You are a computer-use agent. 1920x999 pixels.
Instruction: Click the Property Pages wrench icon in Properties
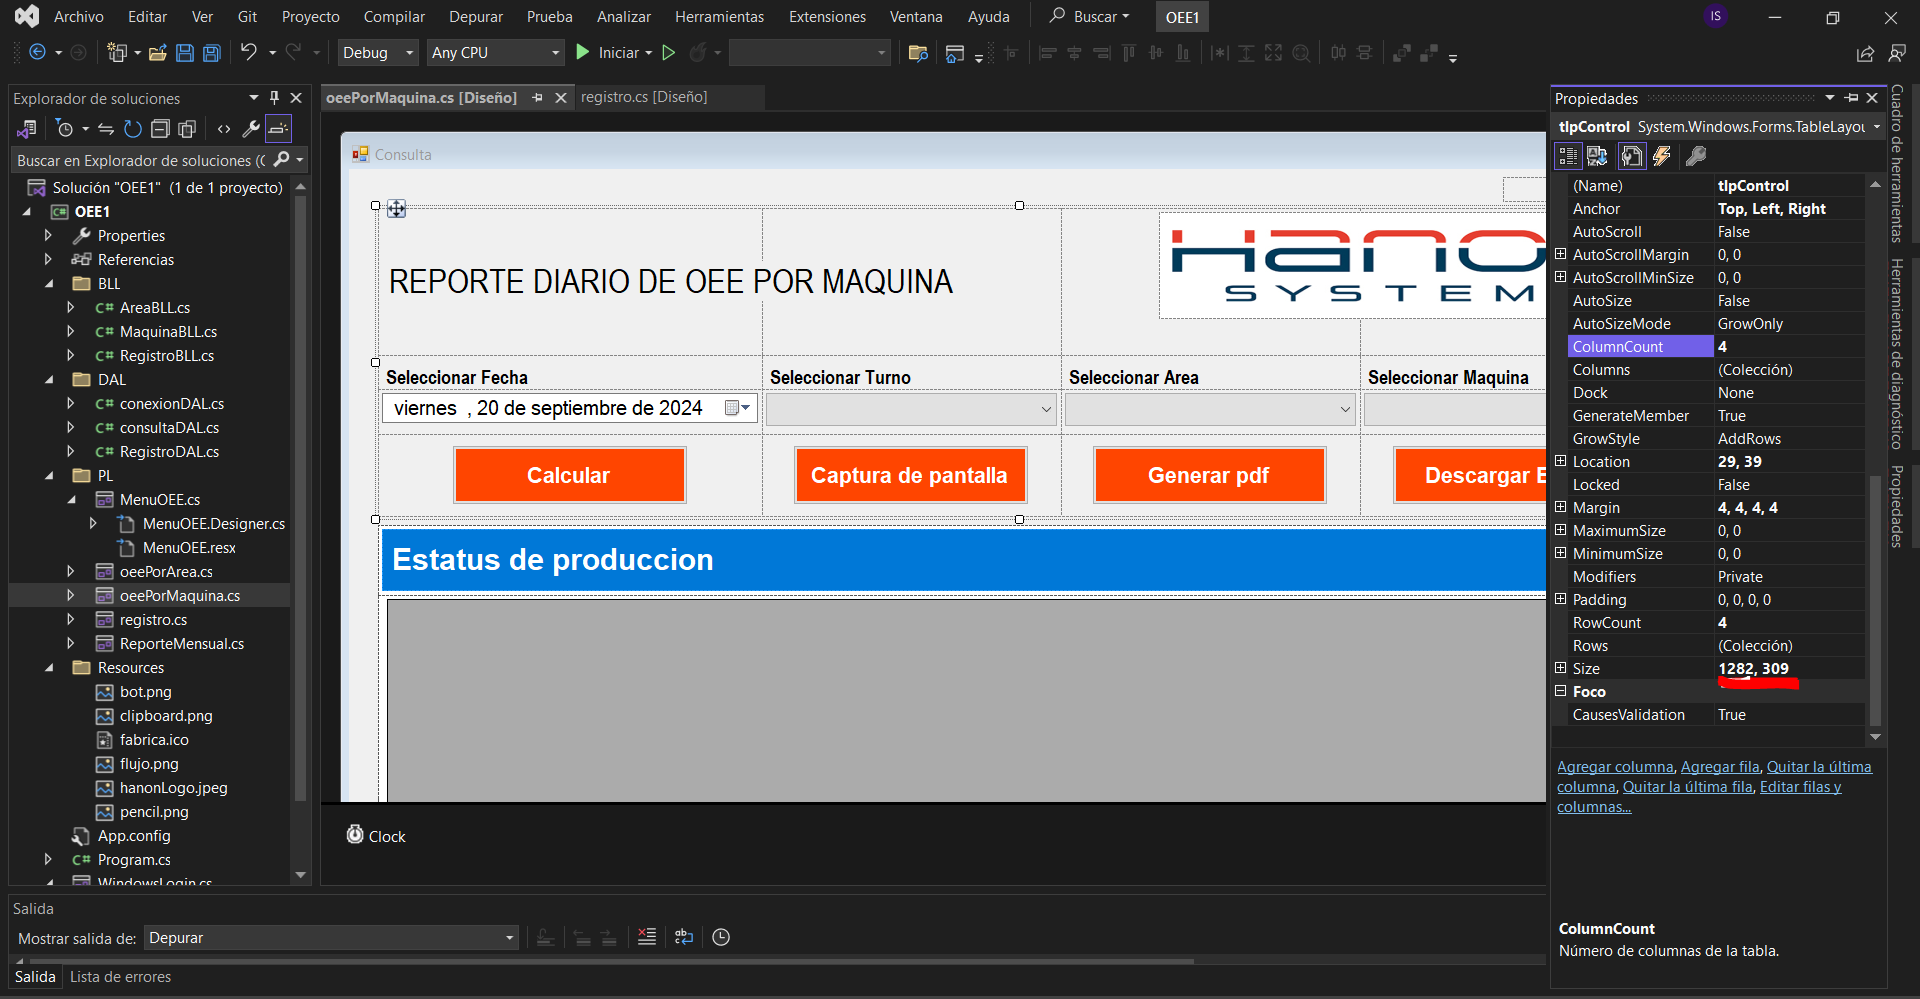coord(1696,156)
